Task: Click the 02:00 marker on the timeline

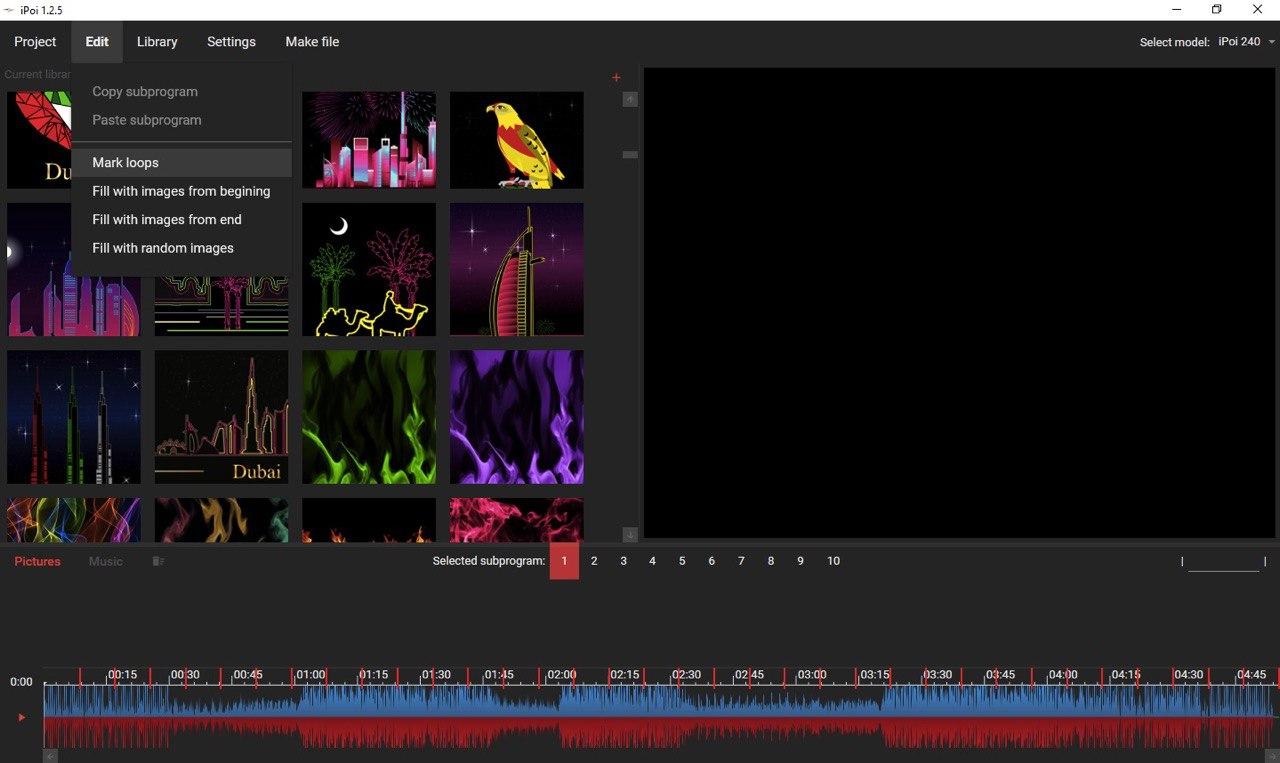Action: (562, 675)
